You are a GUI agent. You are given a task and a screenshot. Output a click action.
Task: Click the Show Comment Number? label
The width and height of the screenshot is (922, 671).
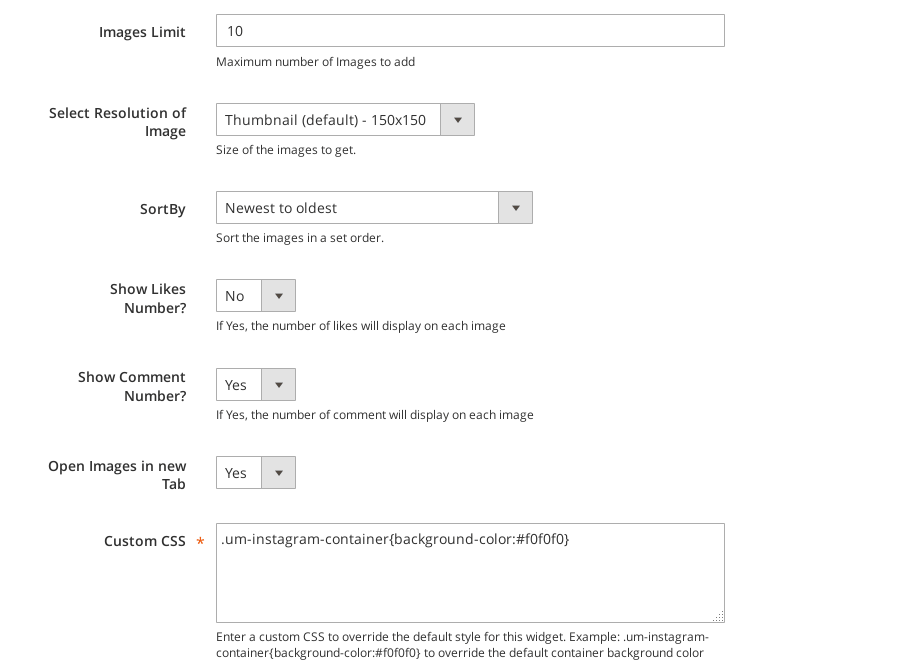point(132,386)
